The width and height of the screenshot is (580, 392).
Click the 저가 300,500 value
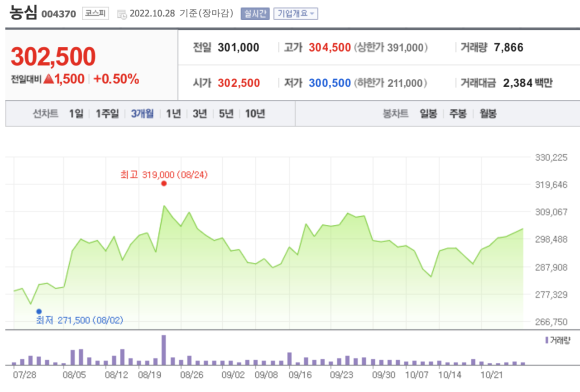click(330, 83)
